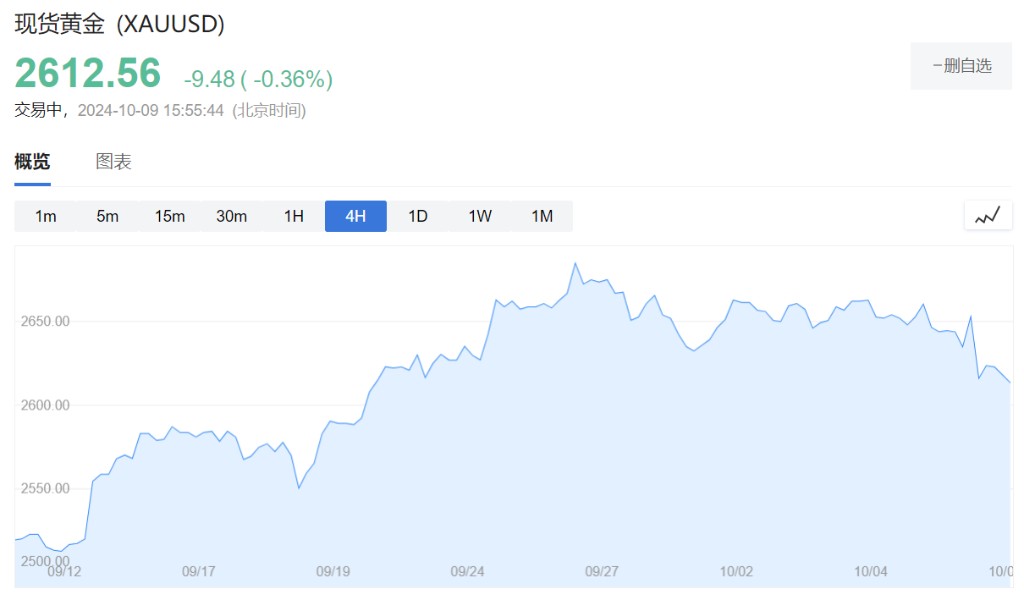Viewport: 1024px width, 598px height.
Task: Switch to the 图表 chart tab
Action: pyautogui.click(x=114, y=162)
